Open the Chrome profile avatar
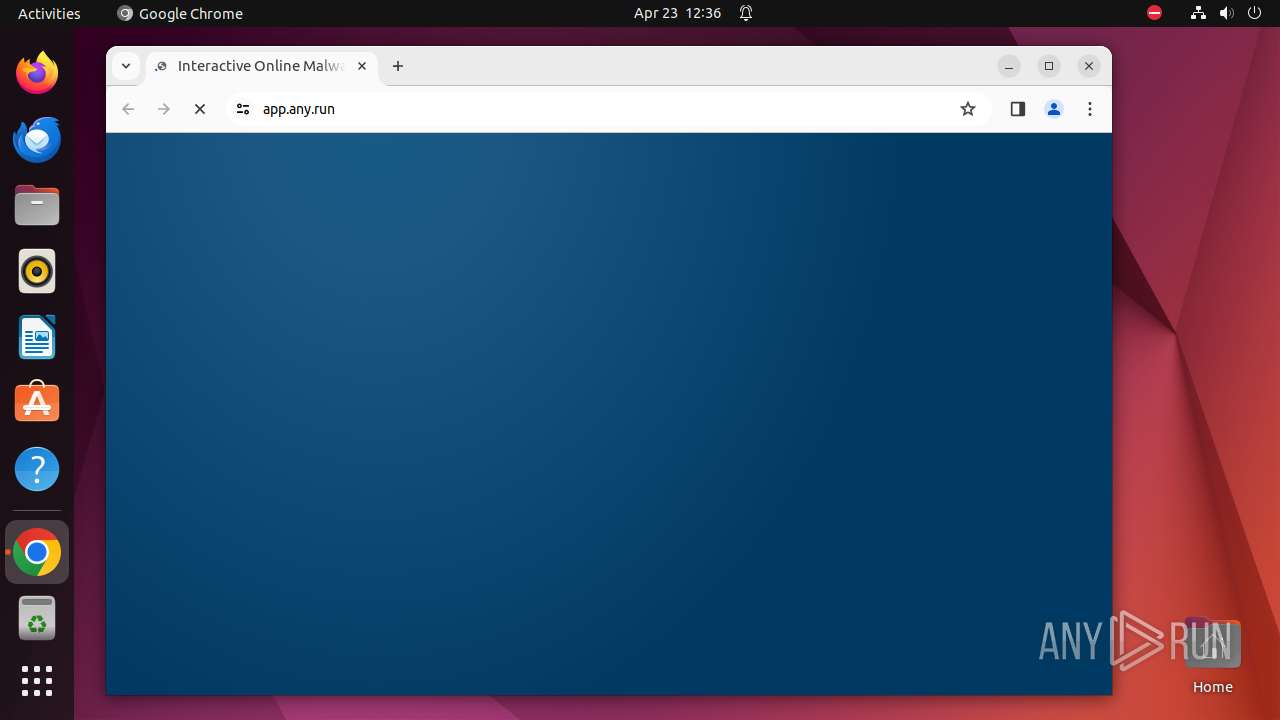The image size is (1280, 720). pyautogui.click(x=1054, y=109)
